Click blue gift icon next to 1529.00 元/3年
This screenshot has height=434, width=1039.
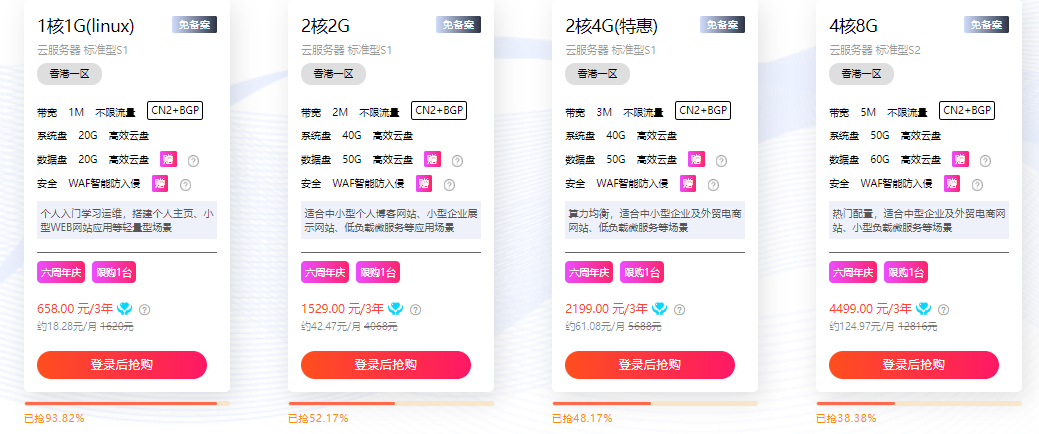(396, 308)
